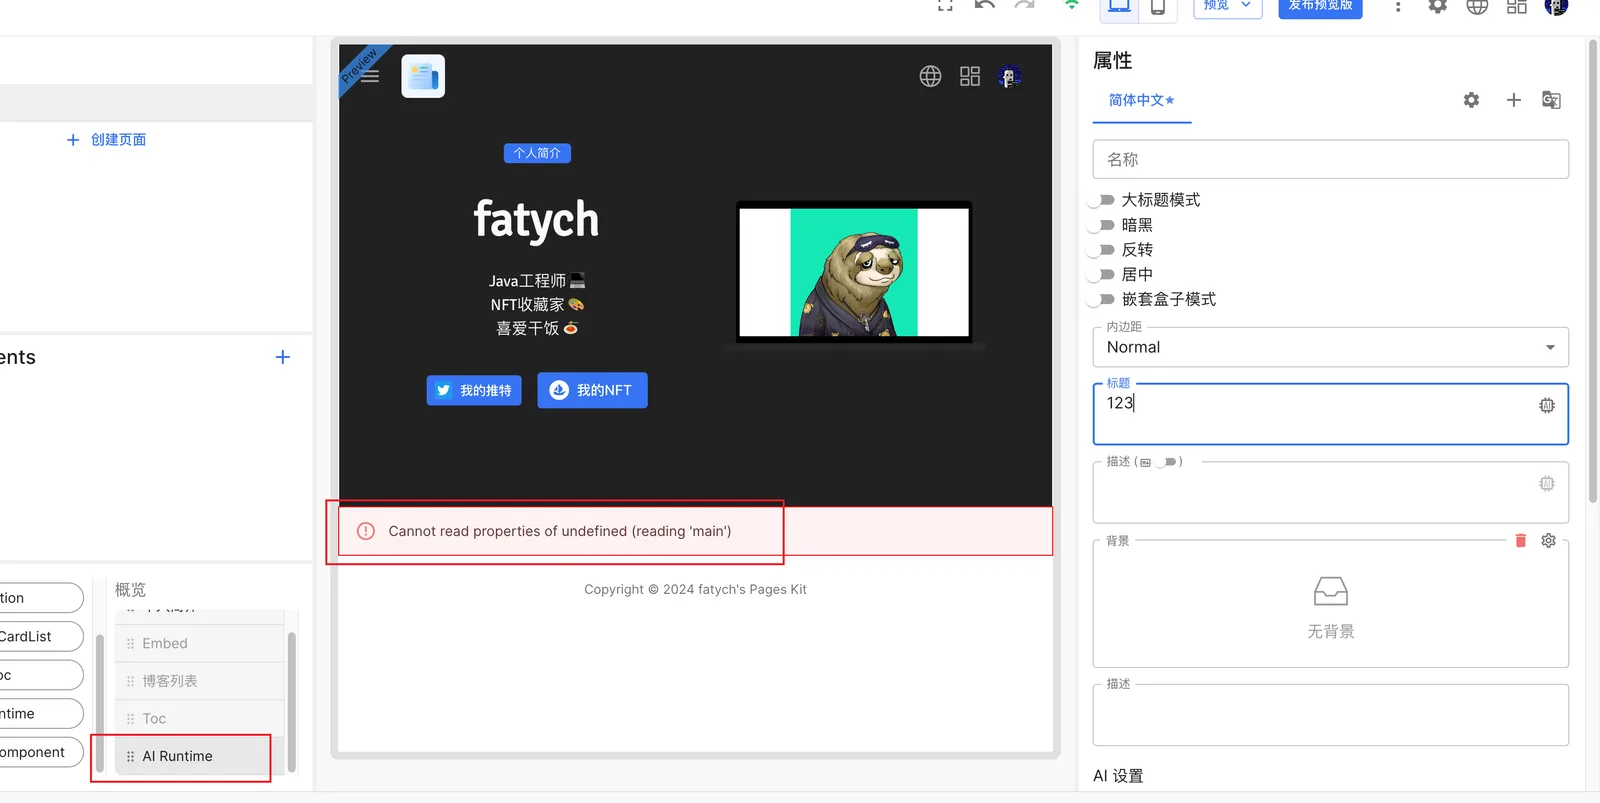Image resolution: width=1600 pixels, height=803 pixels.
Task: Focus the lower 描述 text field
Action: pyautogui.click(x=1330, y=715)
